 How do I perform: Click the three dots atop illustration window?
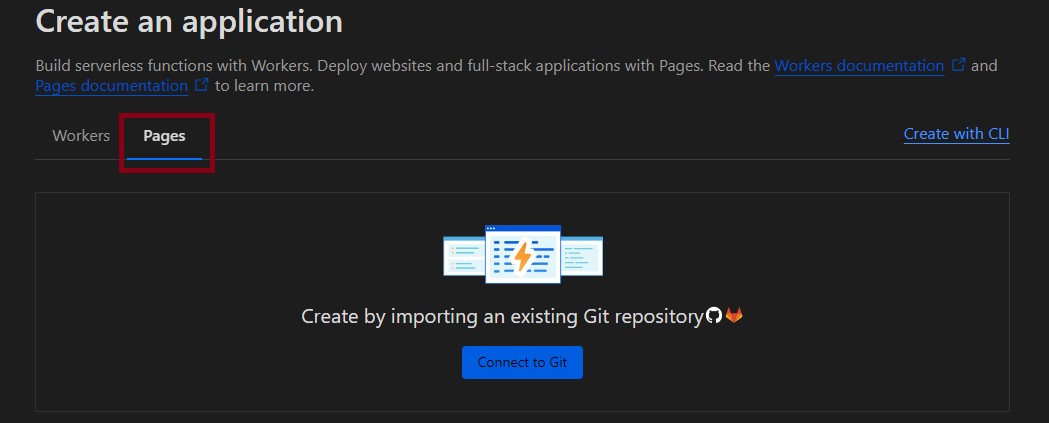tap(491, 229)
